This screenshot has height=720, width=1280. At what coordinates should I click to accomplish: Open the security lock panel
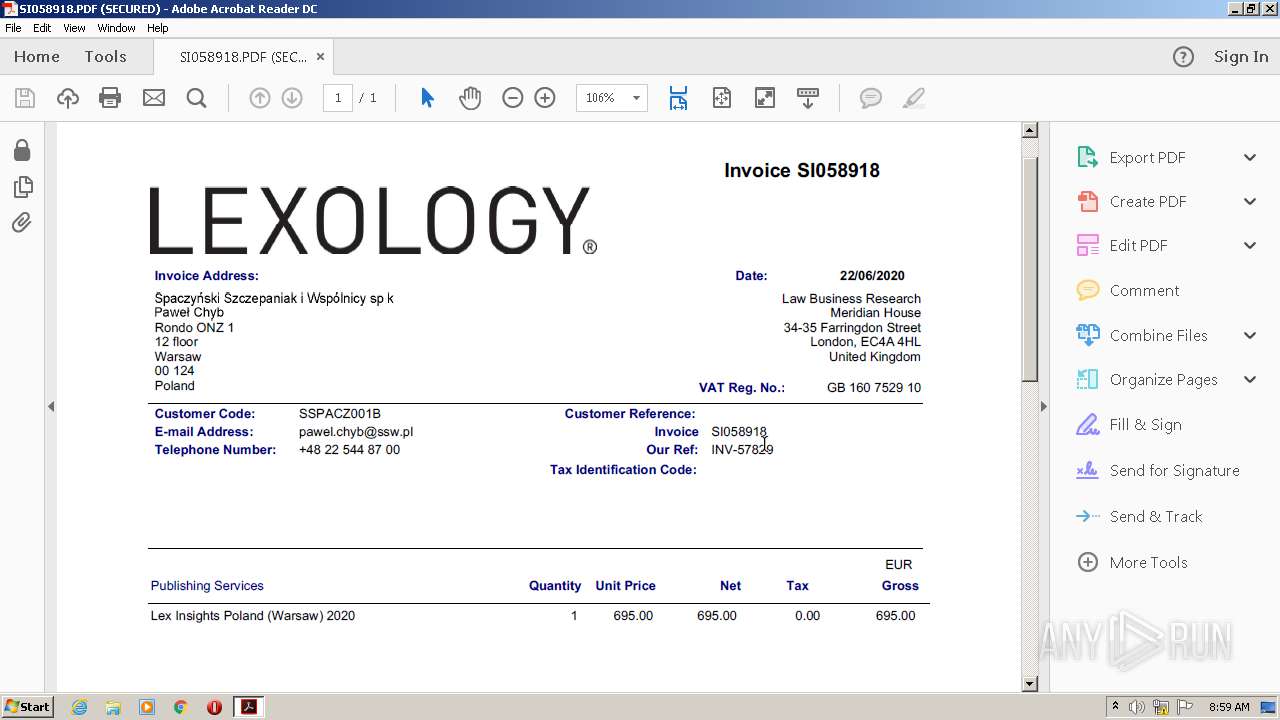click(x=22, y=150)
